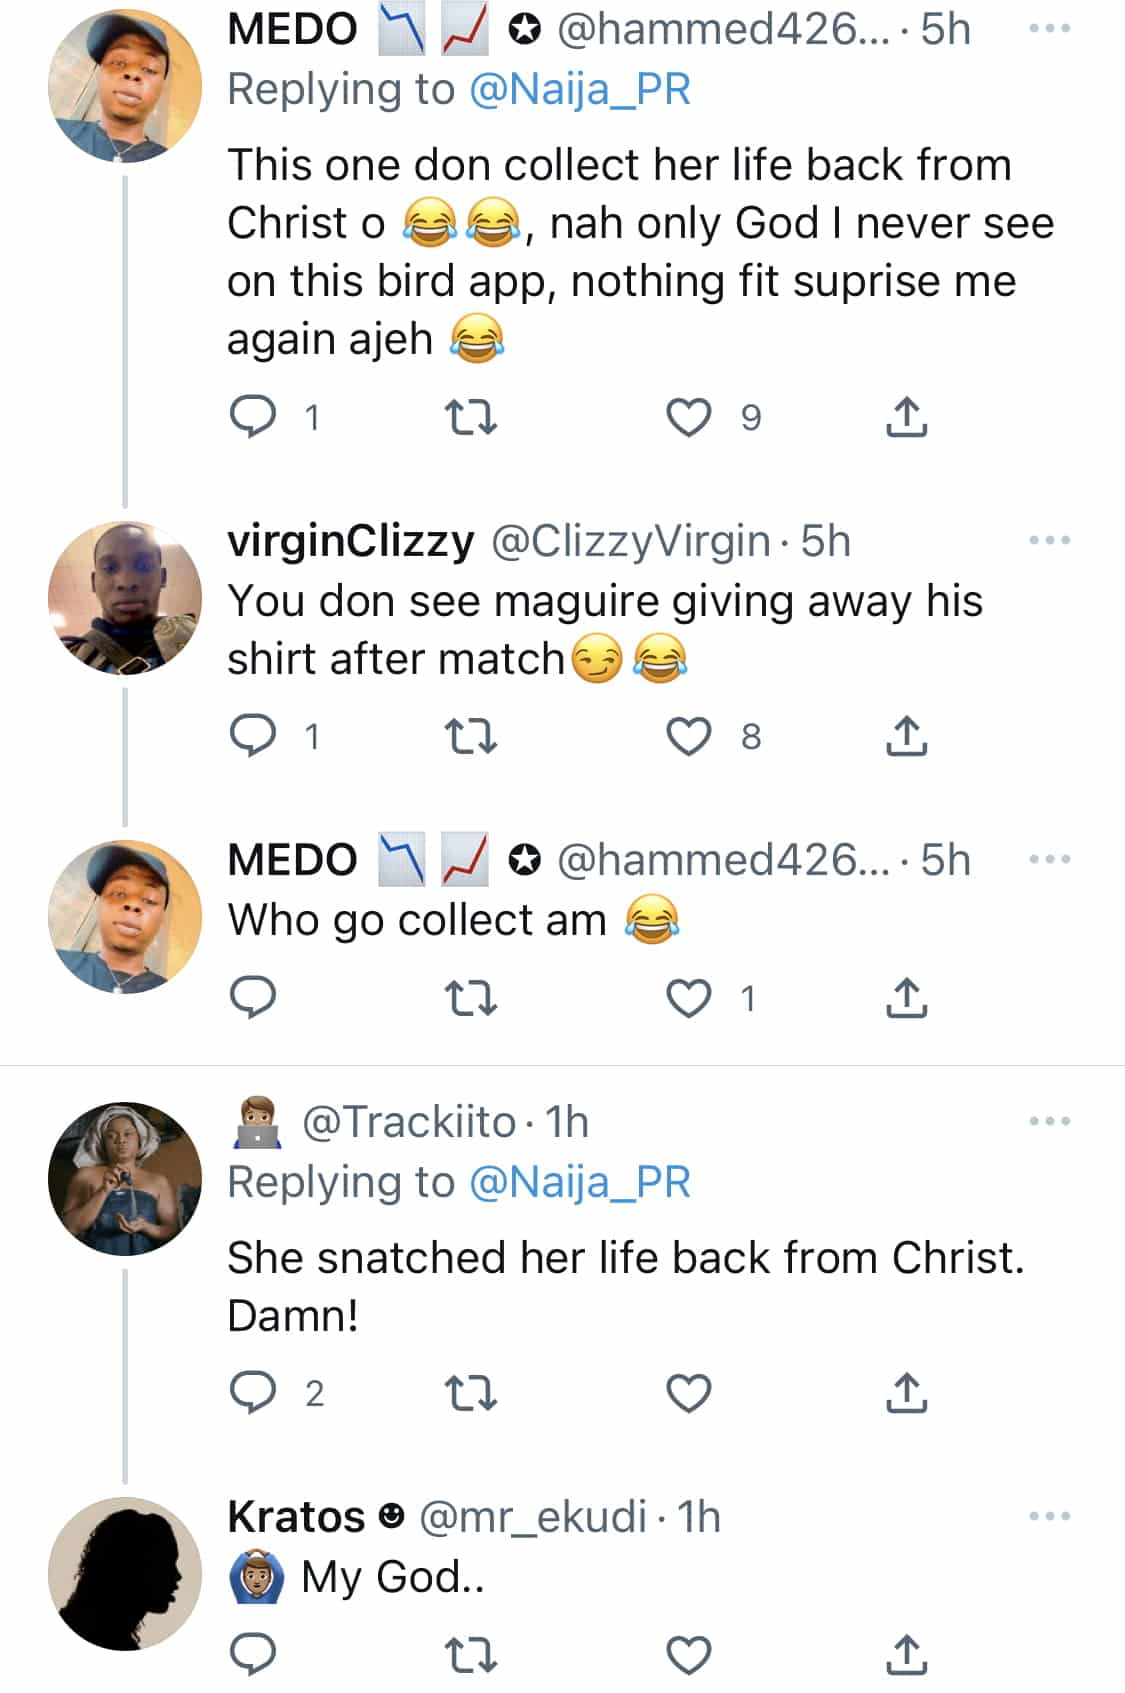Screen dimensions: 1125x1693
Task: Open @Naija_PR link in Trackiito's reply
Action: click(x=579, y=1182)
